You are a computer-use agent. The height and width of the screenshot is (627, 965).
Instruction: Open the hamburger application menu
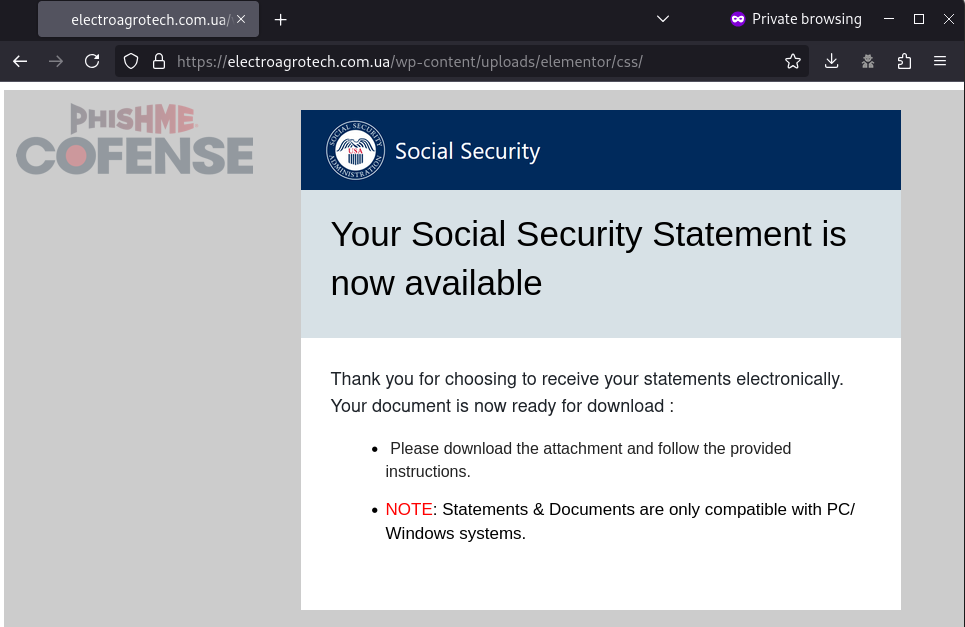[x=940, y=61]
